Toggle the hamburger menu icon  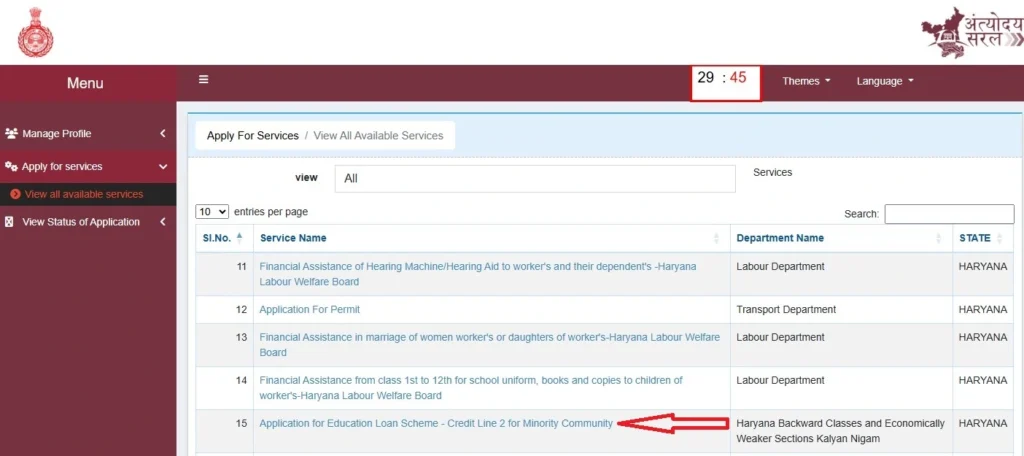(204, 80)
